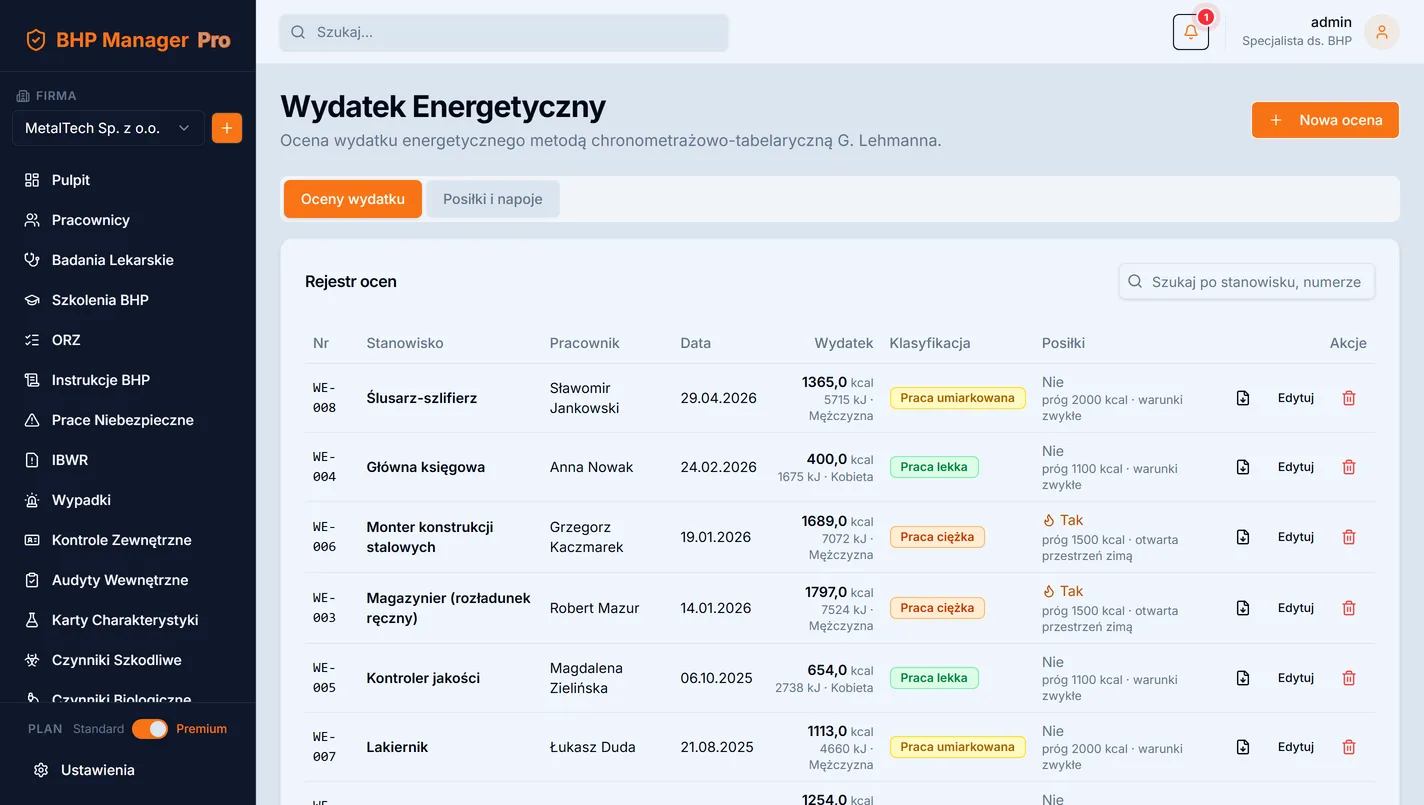Viewport: 1424px width, 805px height.
Task: Expand the MetalTech Sp. z o.o. company dropdown
Action: click(x=108, y=128)
